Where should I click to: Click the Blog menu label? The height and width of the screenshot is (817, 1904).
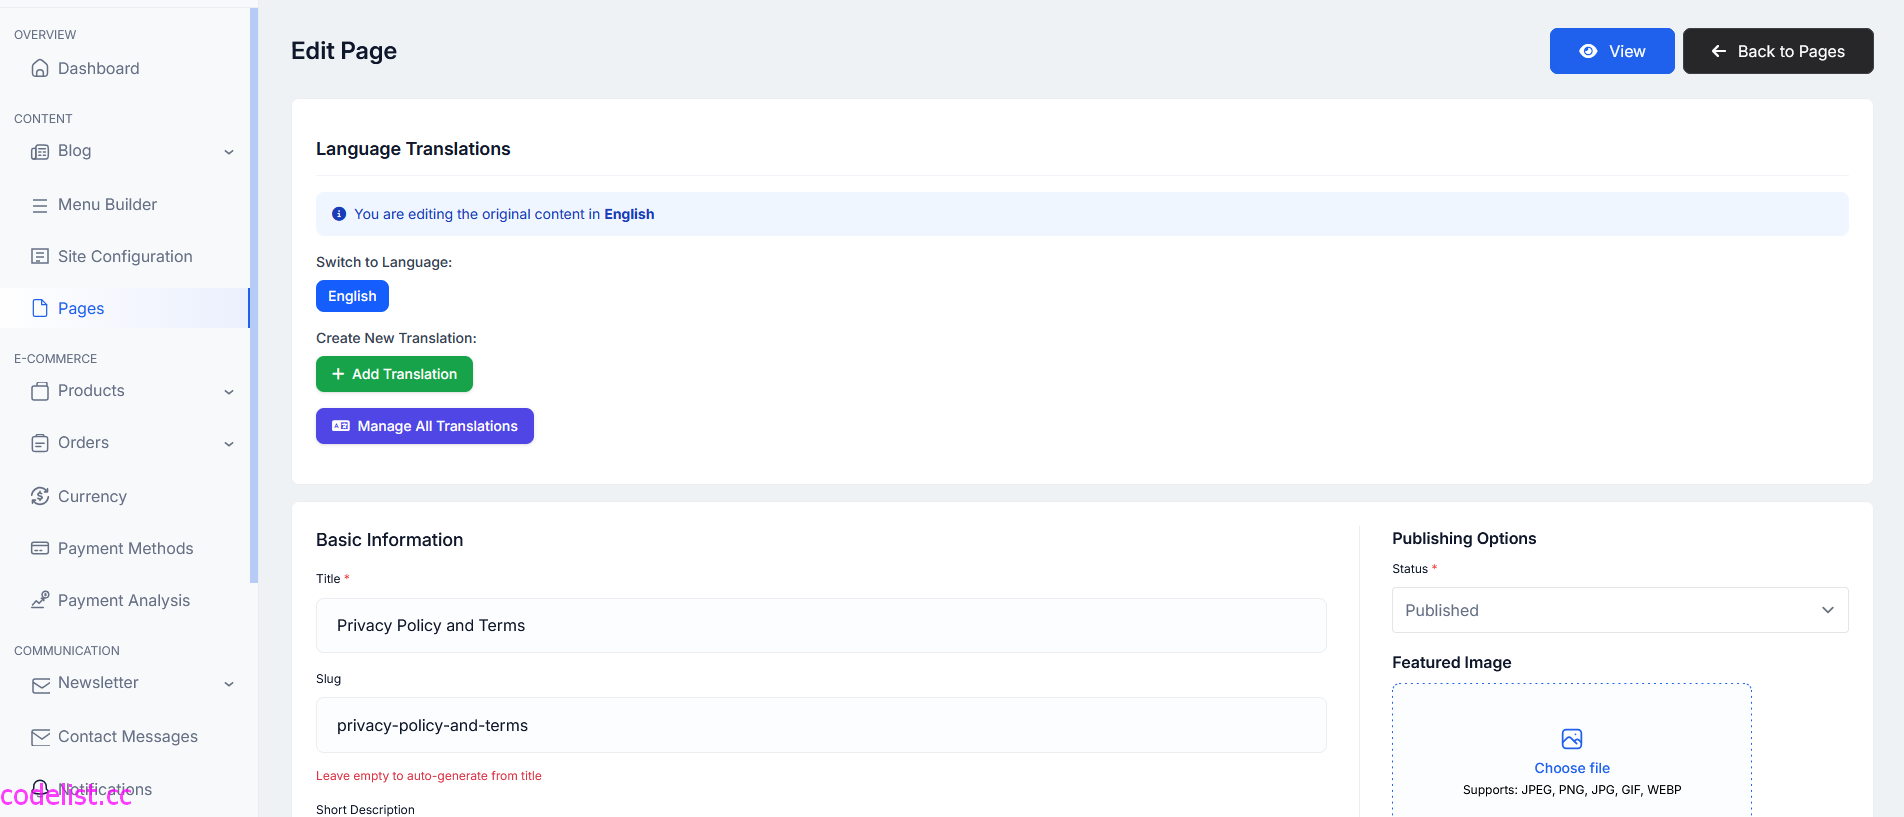click(x=74, y=150)
